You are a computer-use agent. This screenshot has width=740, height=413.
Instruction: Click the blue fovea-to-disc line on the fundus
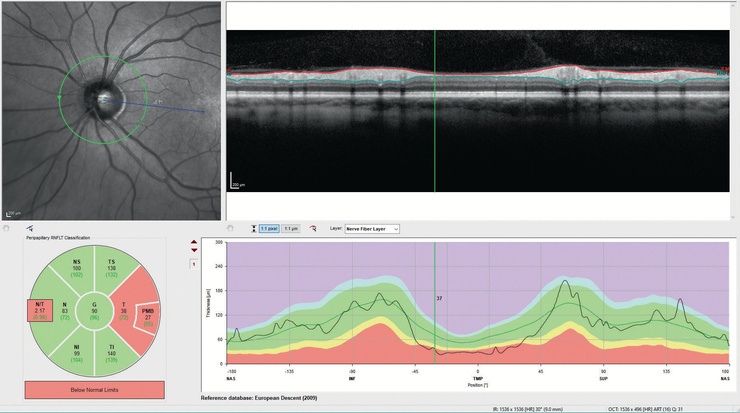click(x=154, y=106)
